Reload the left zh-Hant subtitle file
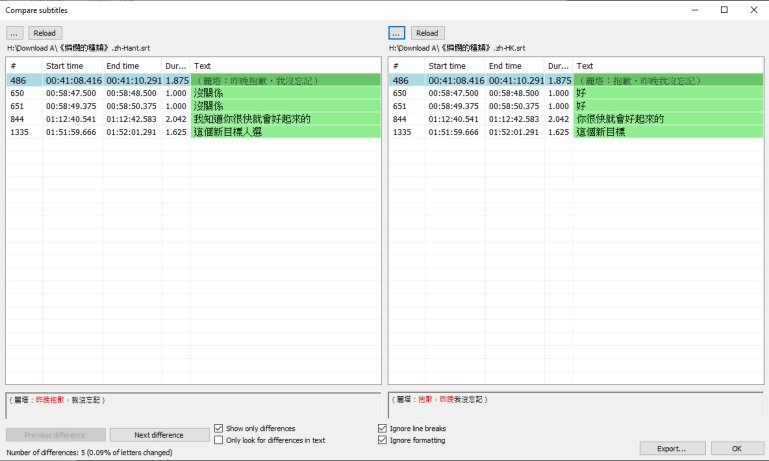This screenshot has height=461, width=769. [45, 33]
